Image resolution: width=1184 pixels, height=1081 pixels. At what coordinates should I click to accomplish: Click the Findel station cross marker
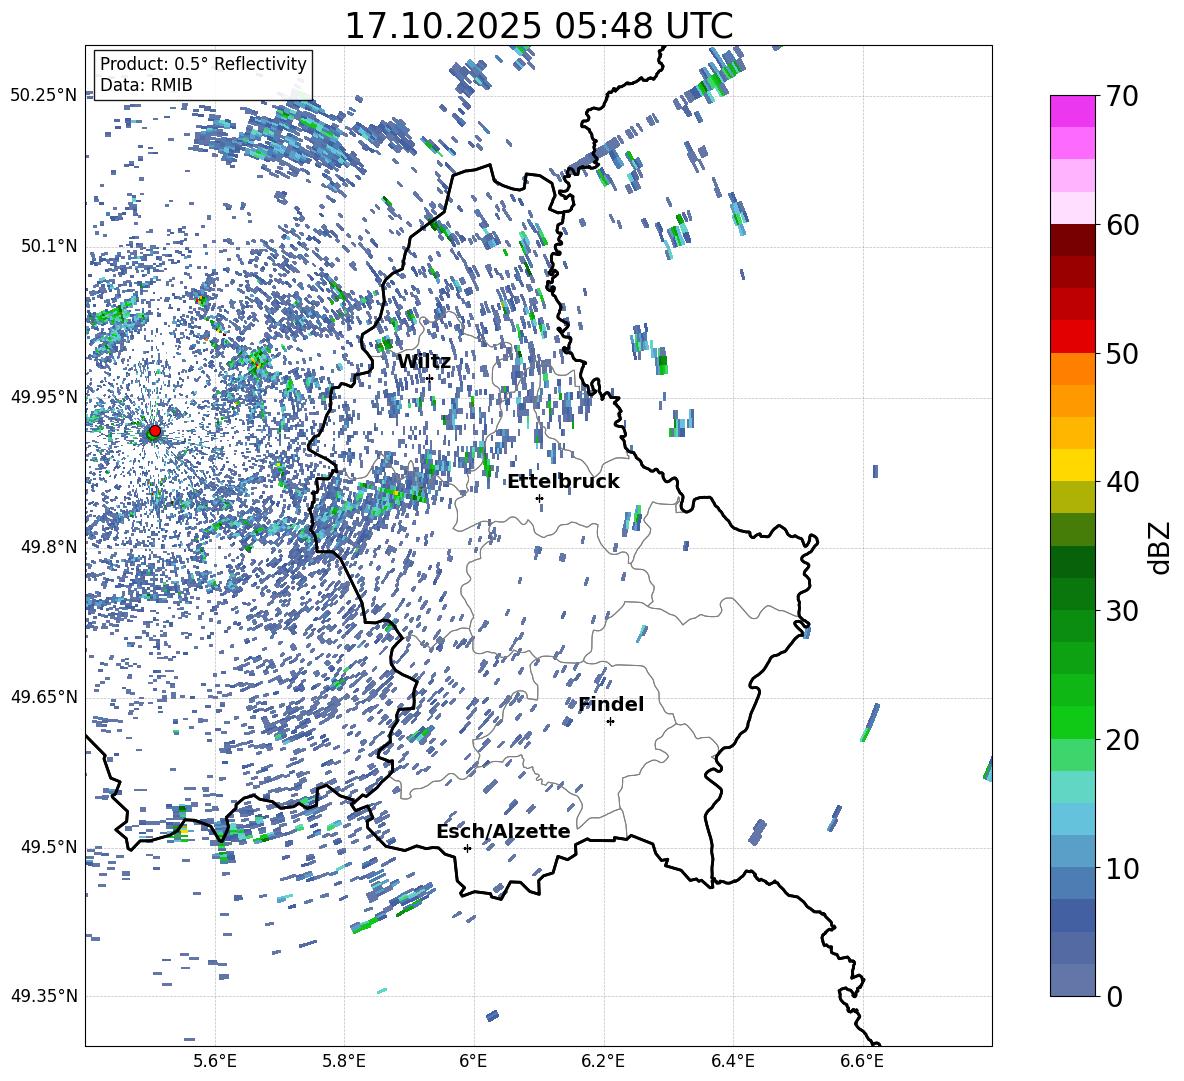click(610, 721)
